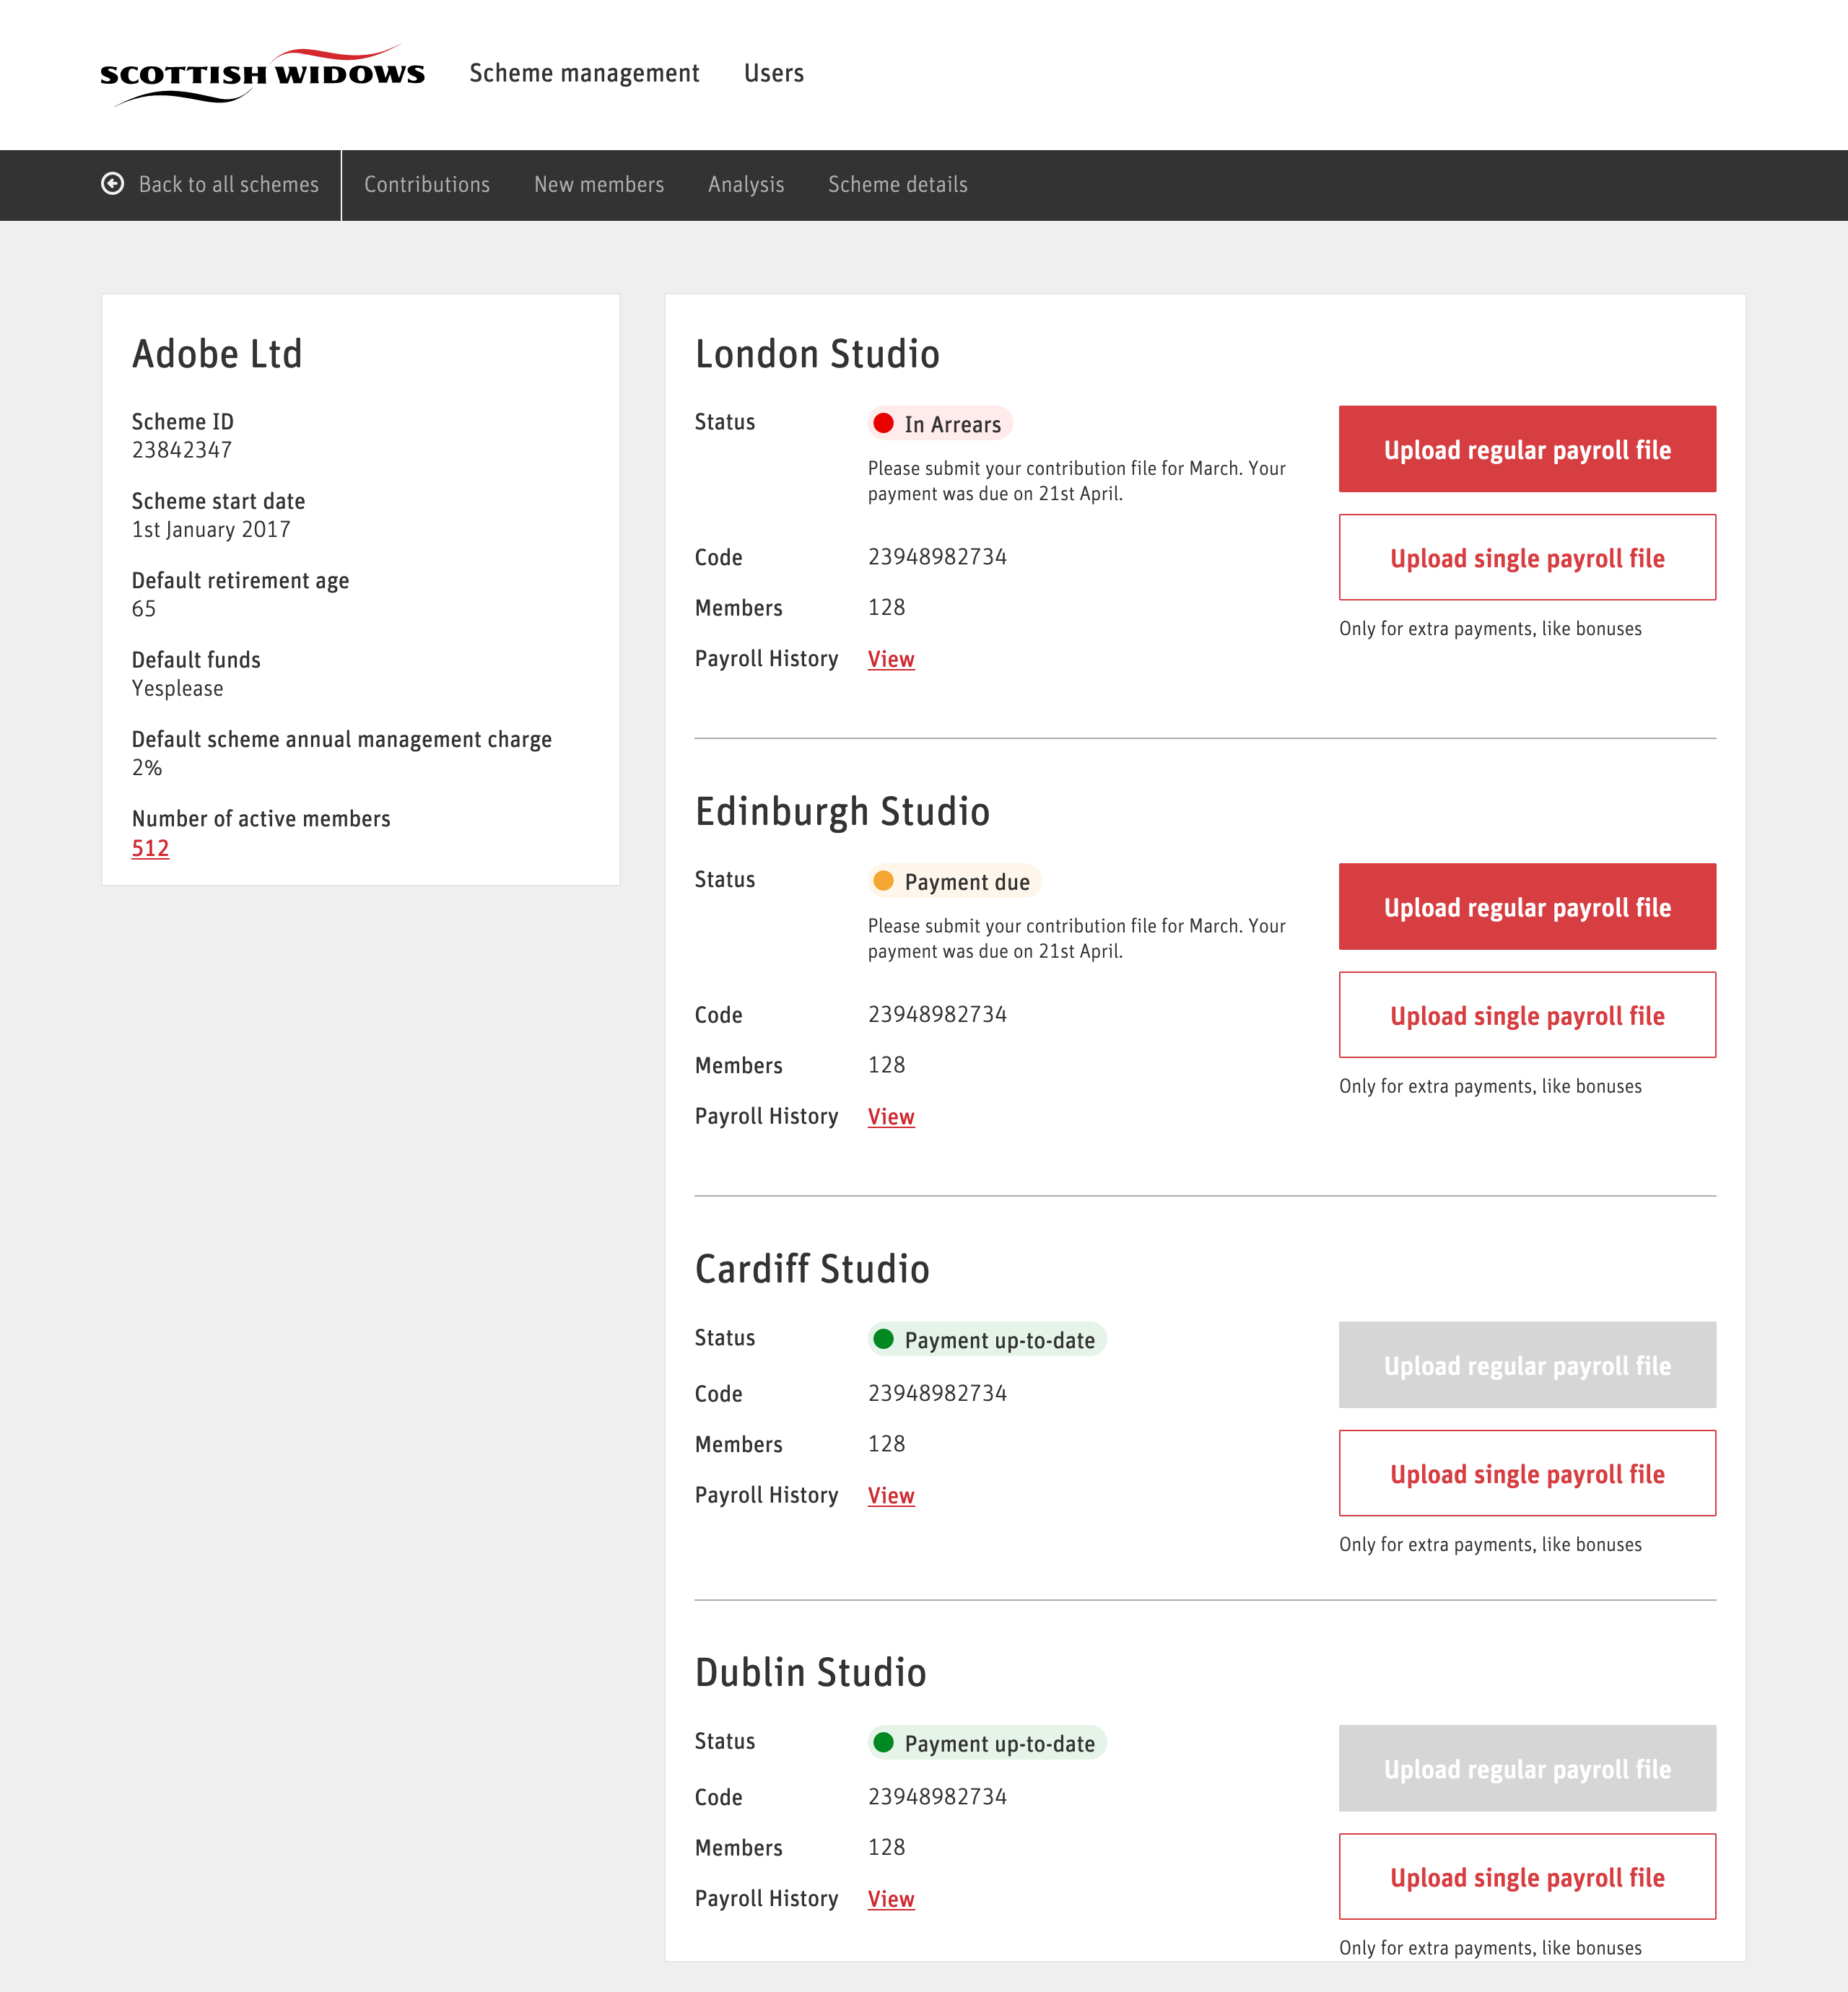Image resolution: width=1848 pixels, height=1992 pixels.
Task: Open the 512 active members link
Action: coord(150,848)
